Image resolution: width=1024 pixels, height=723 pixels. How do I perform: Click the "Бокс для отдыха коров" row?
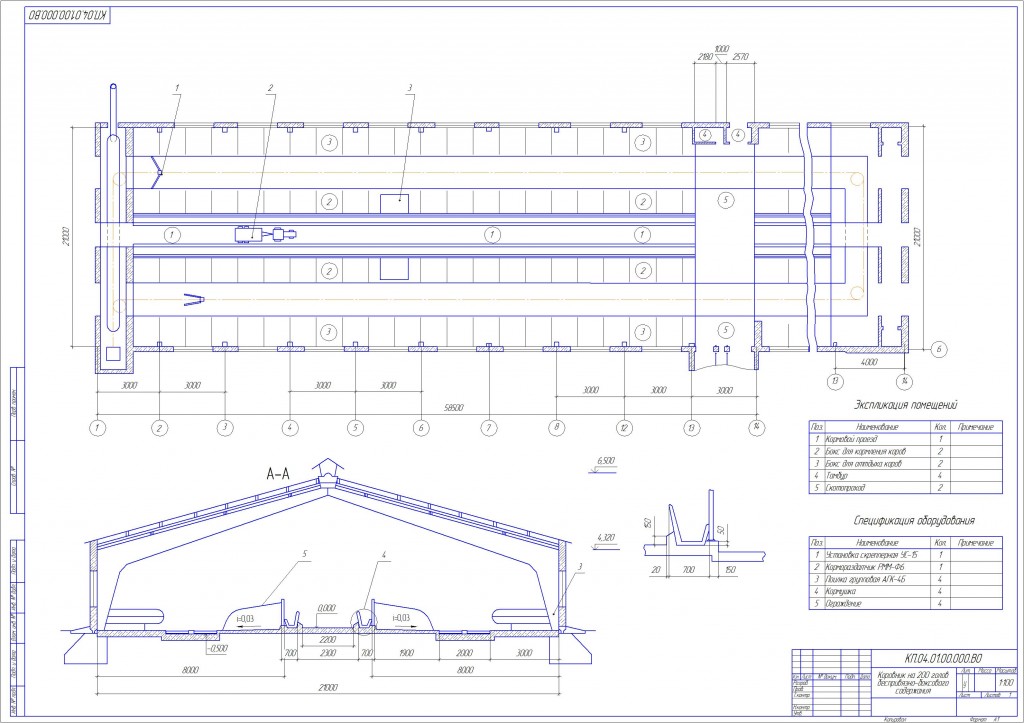(905, 464)
